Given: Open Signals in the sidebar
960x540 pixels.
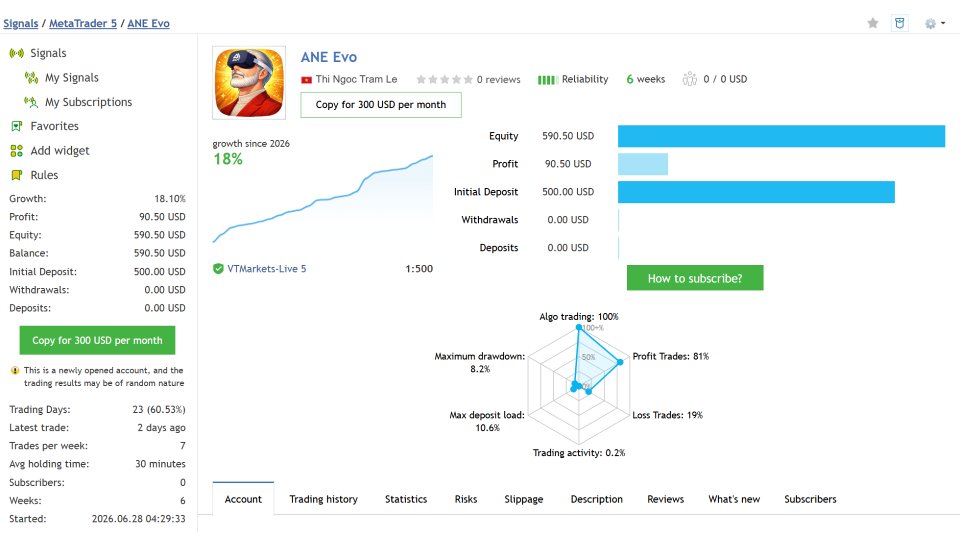Looking at the screenshot, I should click(x=48, y=53).
